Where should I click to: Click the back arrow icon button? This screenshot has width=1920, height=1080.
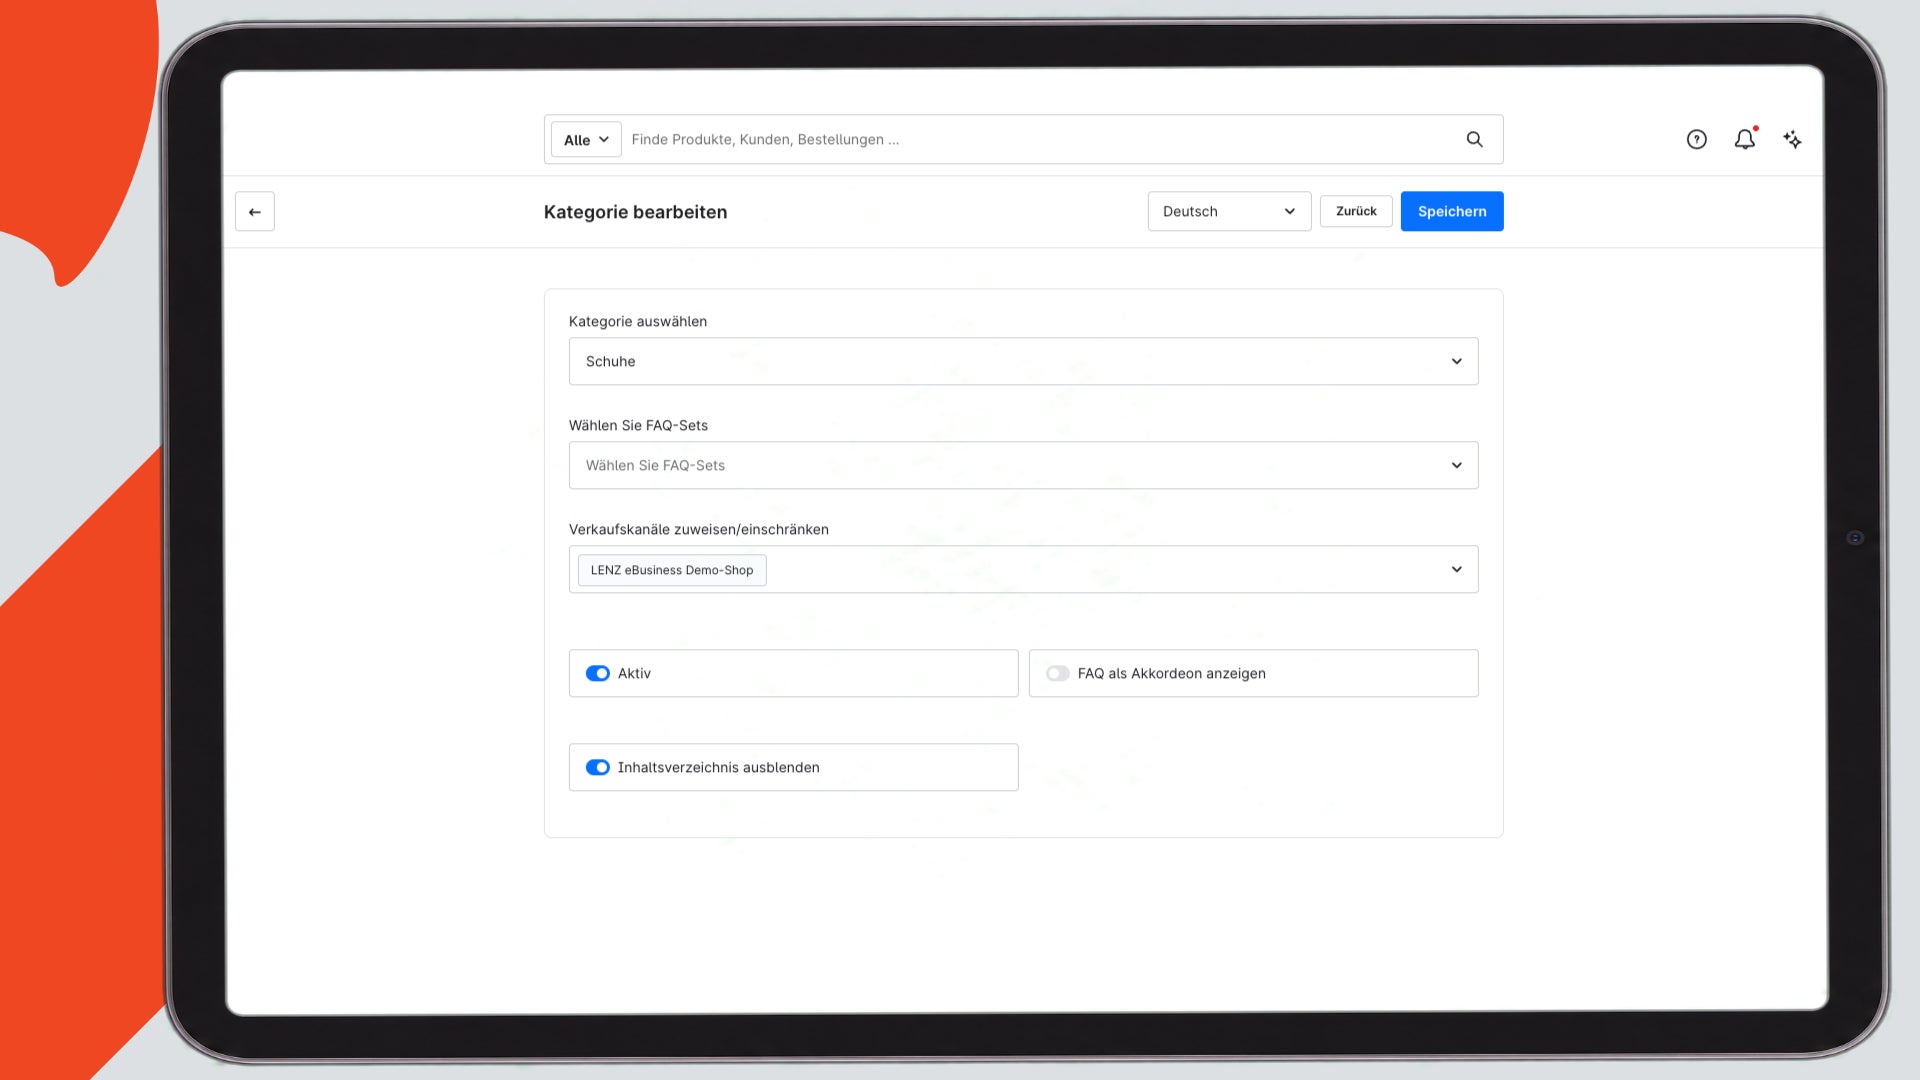pos(254,211)
